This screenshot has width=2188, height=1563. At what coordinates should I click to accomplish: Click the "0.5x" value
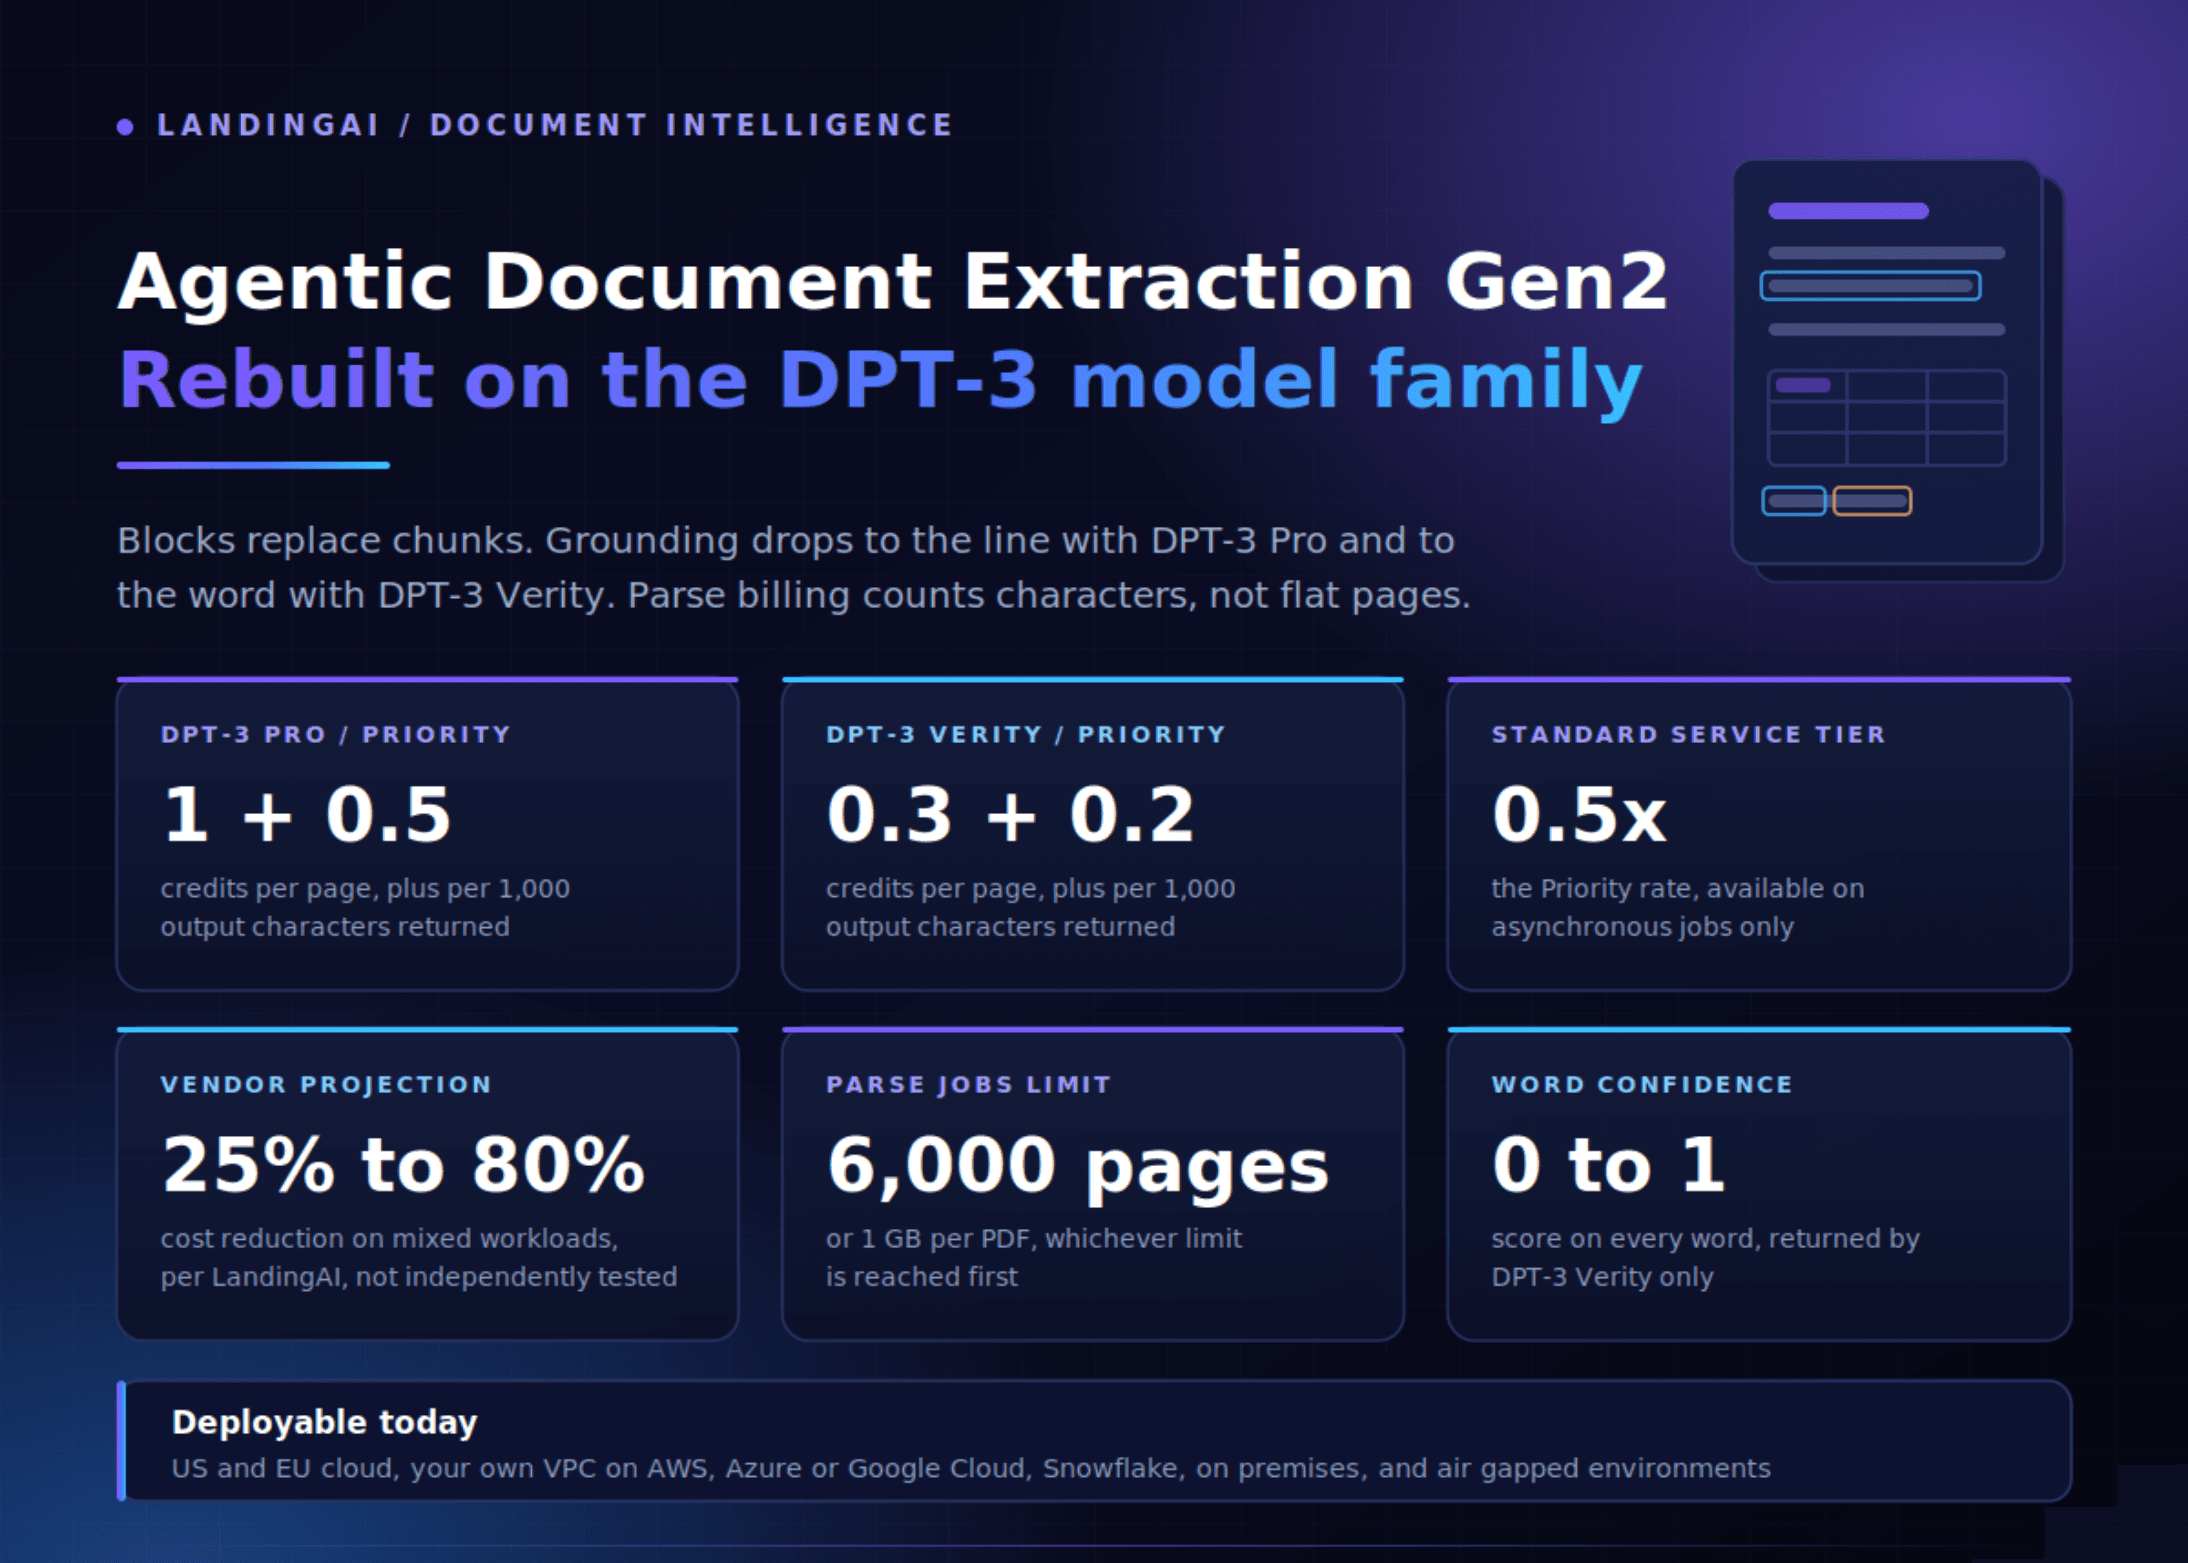(x=1579, y=814)
